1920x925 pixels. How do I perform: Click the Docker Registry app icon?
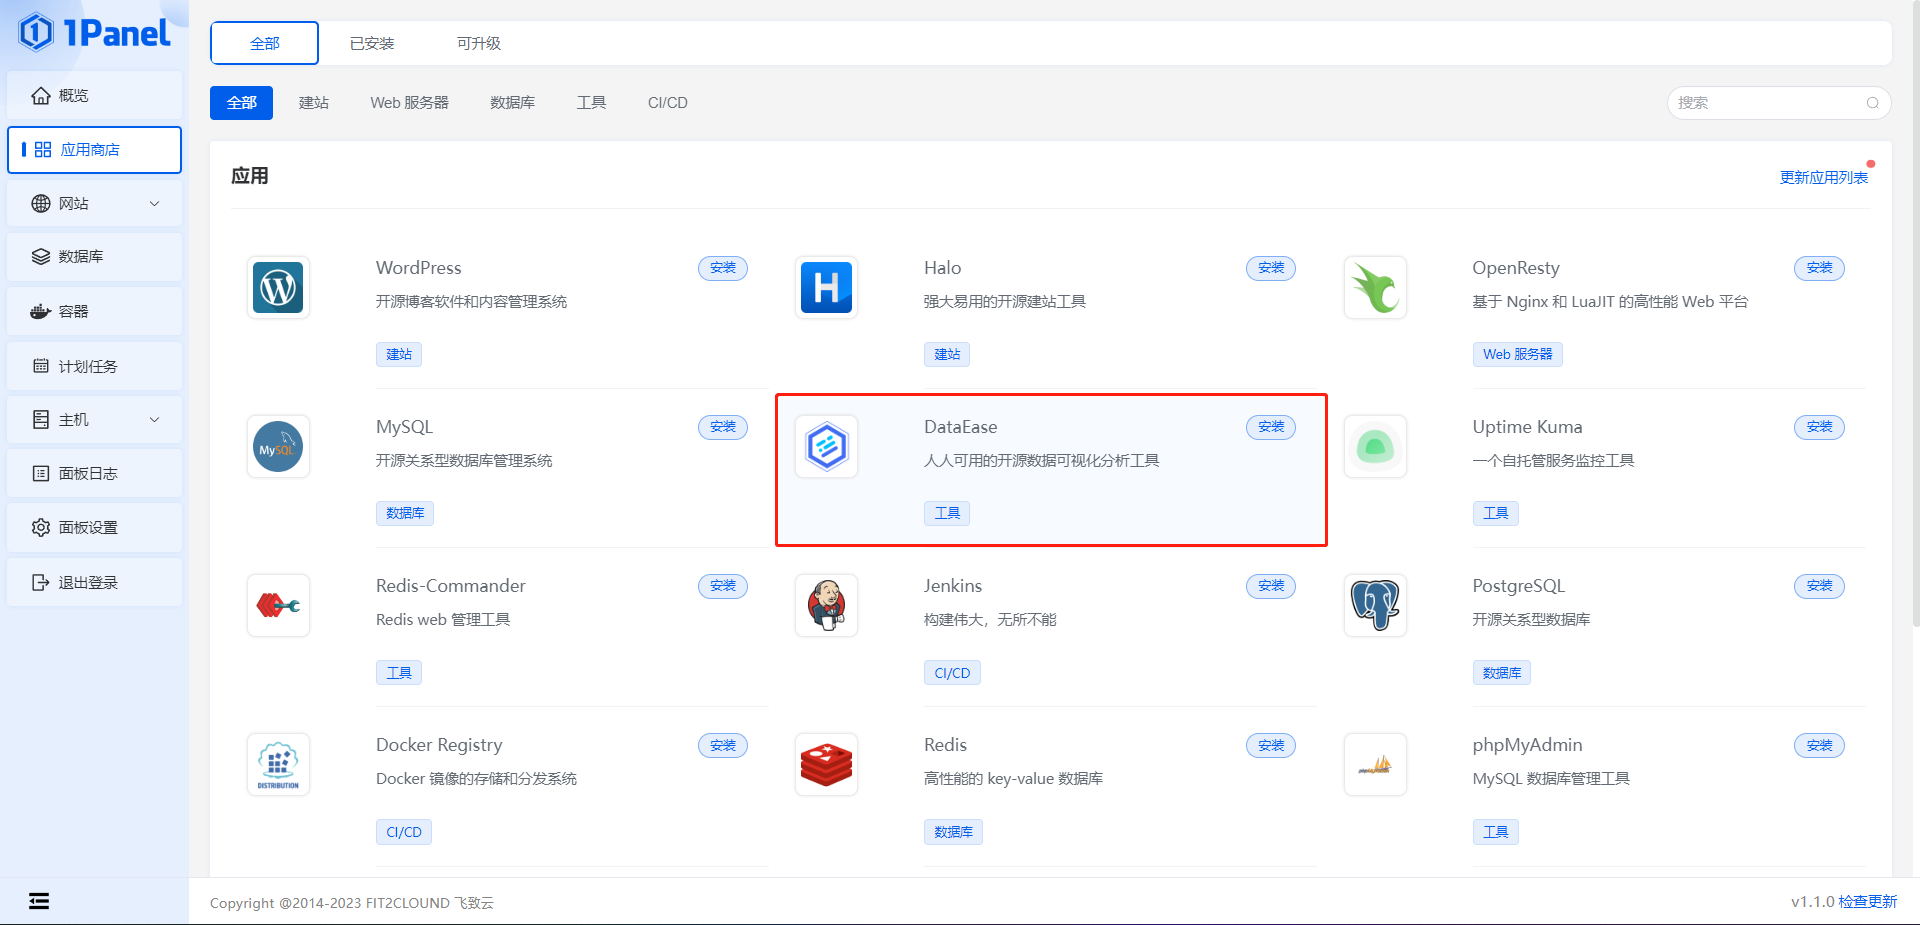(x=278, y=765)
